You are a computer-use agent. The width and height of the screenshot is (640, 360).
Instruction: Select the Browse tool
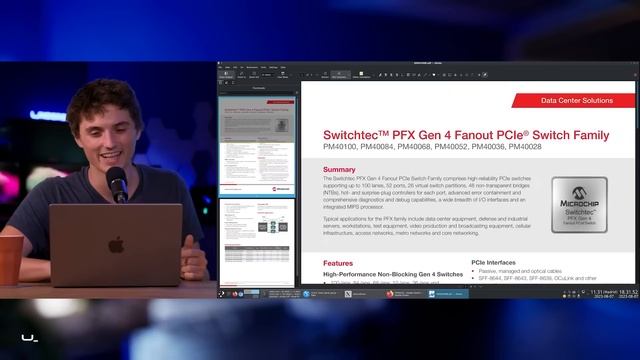325,74
